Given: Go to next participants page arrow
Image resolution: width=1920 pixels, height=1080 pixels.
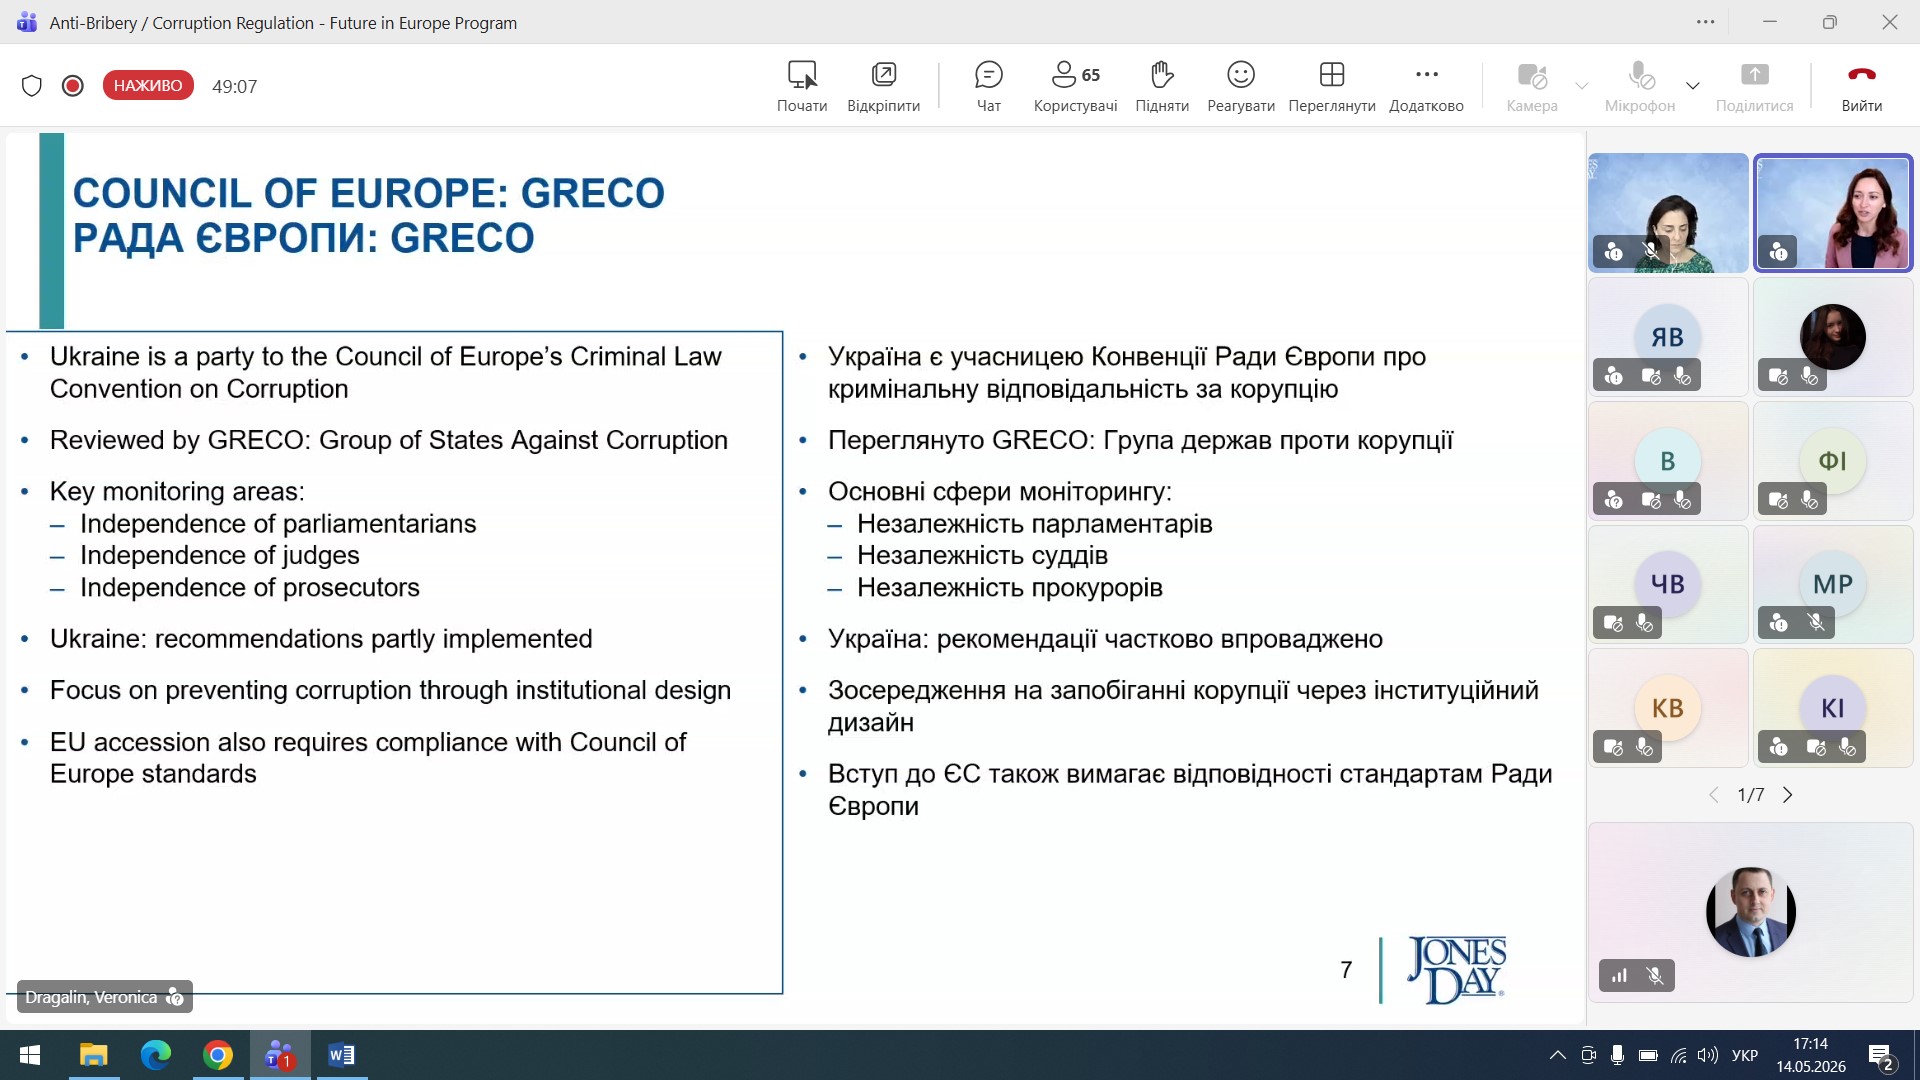Looking at the screenshot, I should (1788, 795).
